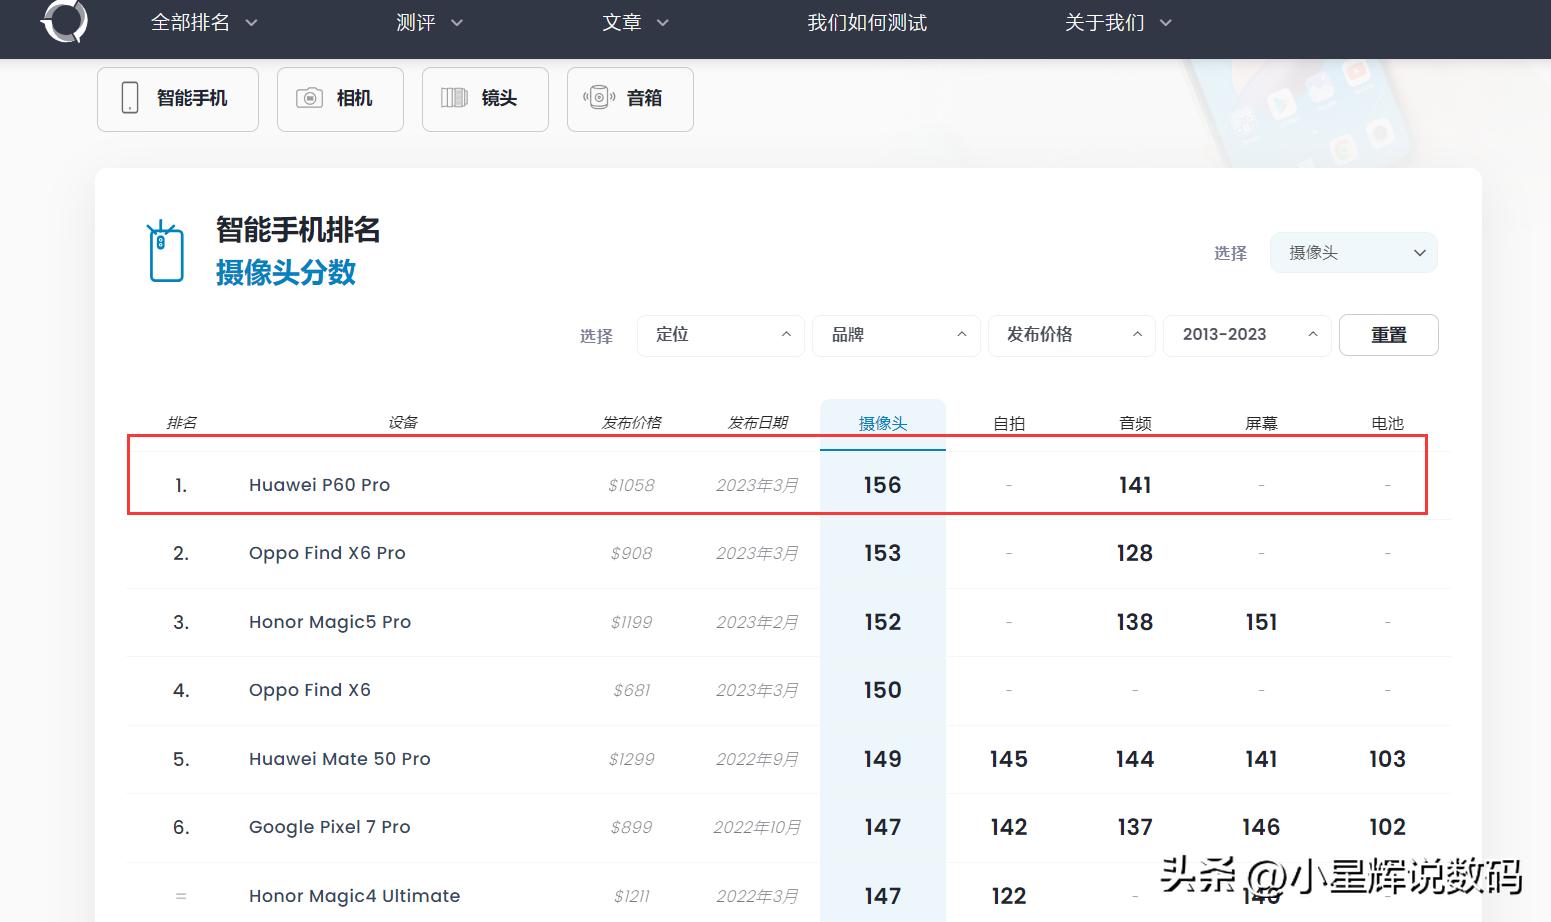Click the 我们如何测试 navigation item
The width and height of the screenshot is (1551, 922).
[x=866, y=22]
